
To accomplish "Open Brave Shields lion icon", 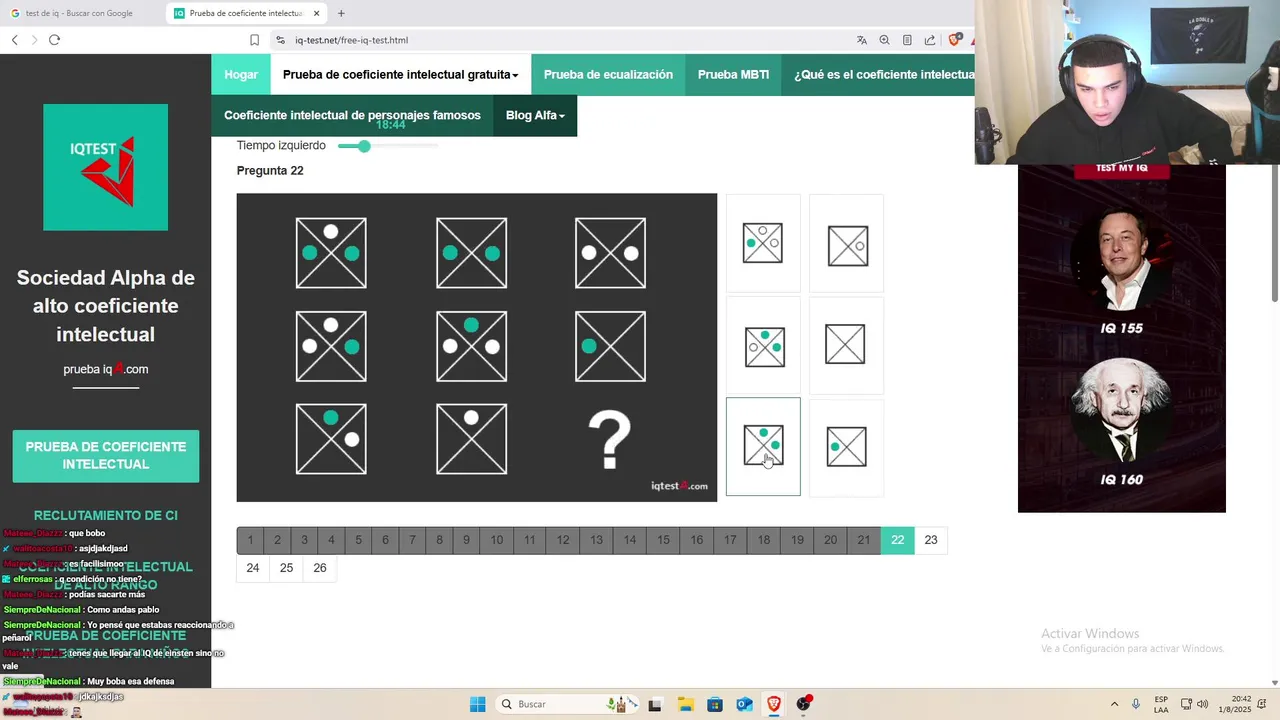I will coord(954,40).
